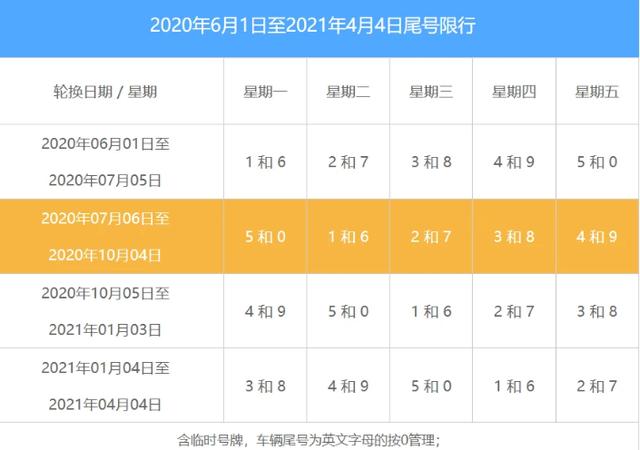Click 4和9 in the 2020年06月01日 row

514,162
